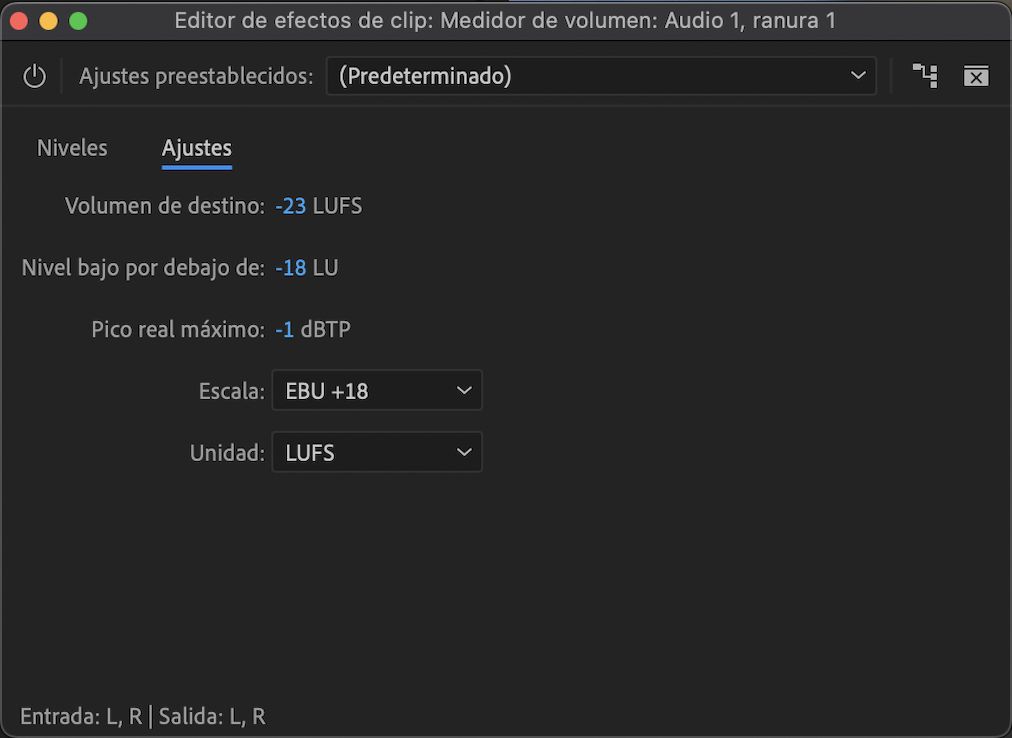Open the Escala dropdown showing EBU +18

pos(376,390)
